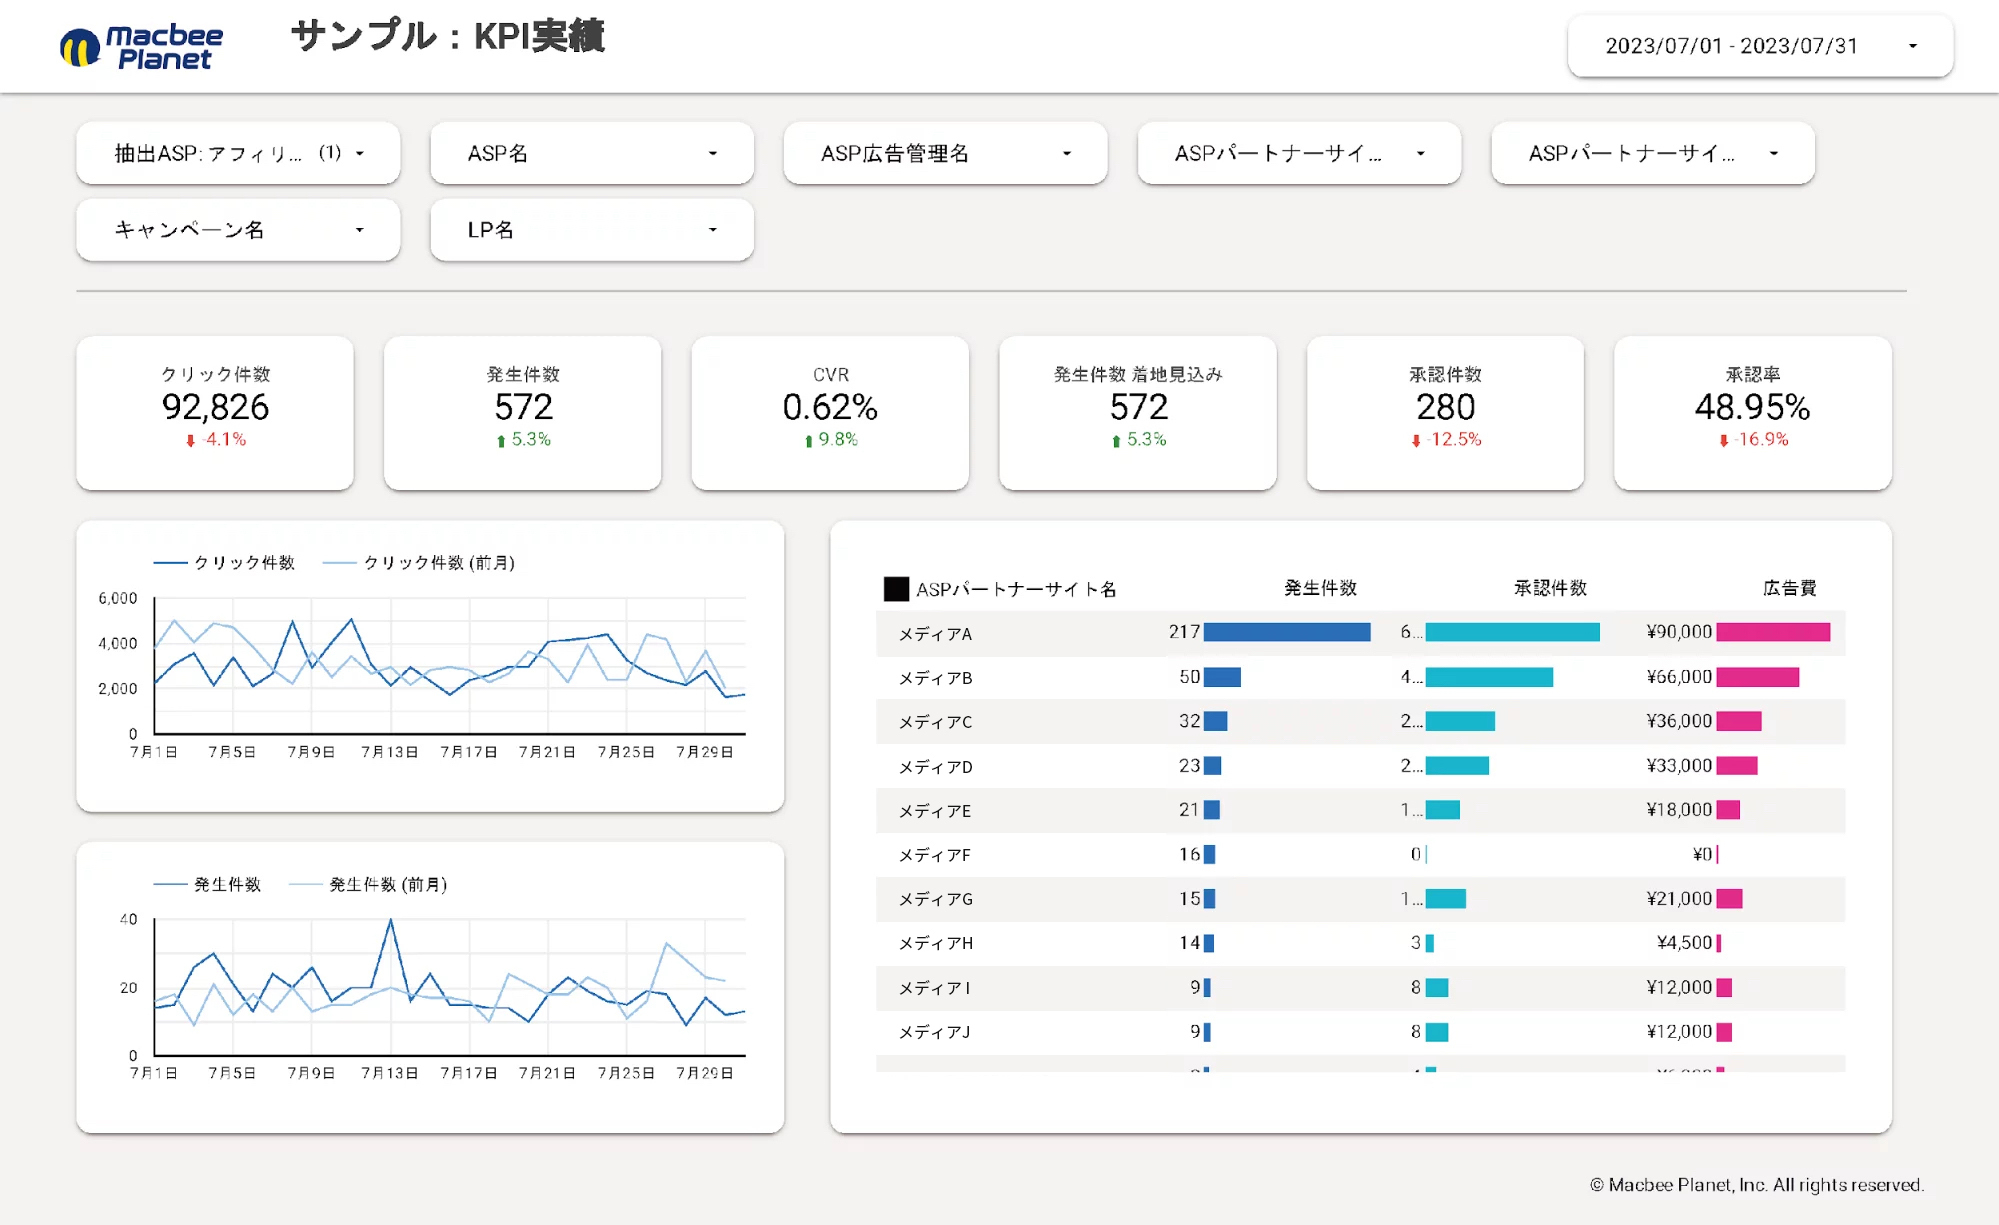
Task: Open the 抽出ASP filter dropdown
Action: [238, 153]
